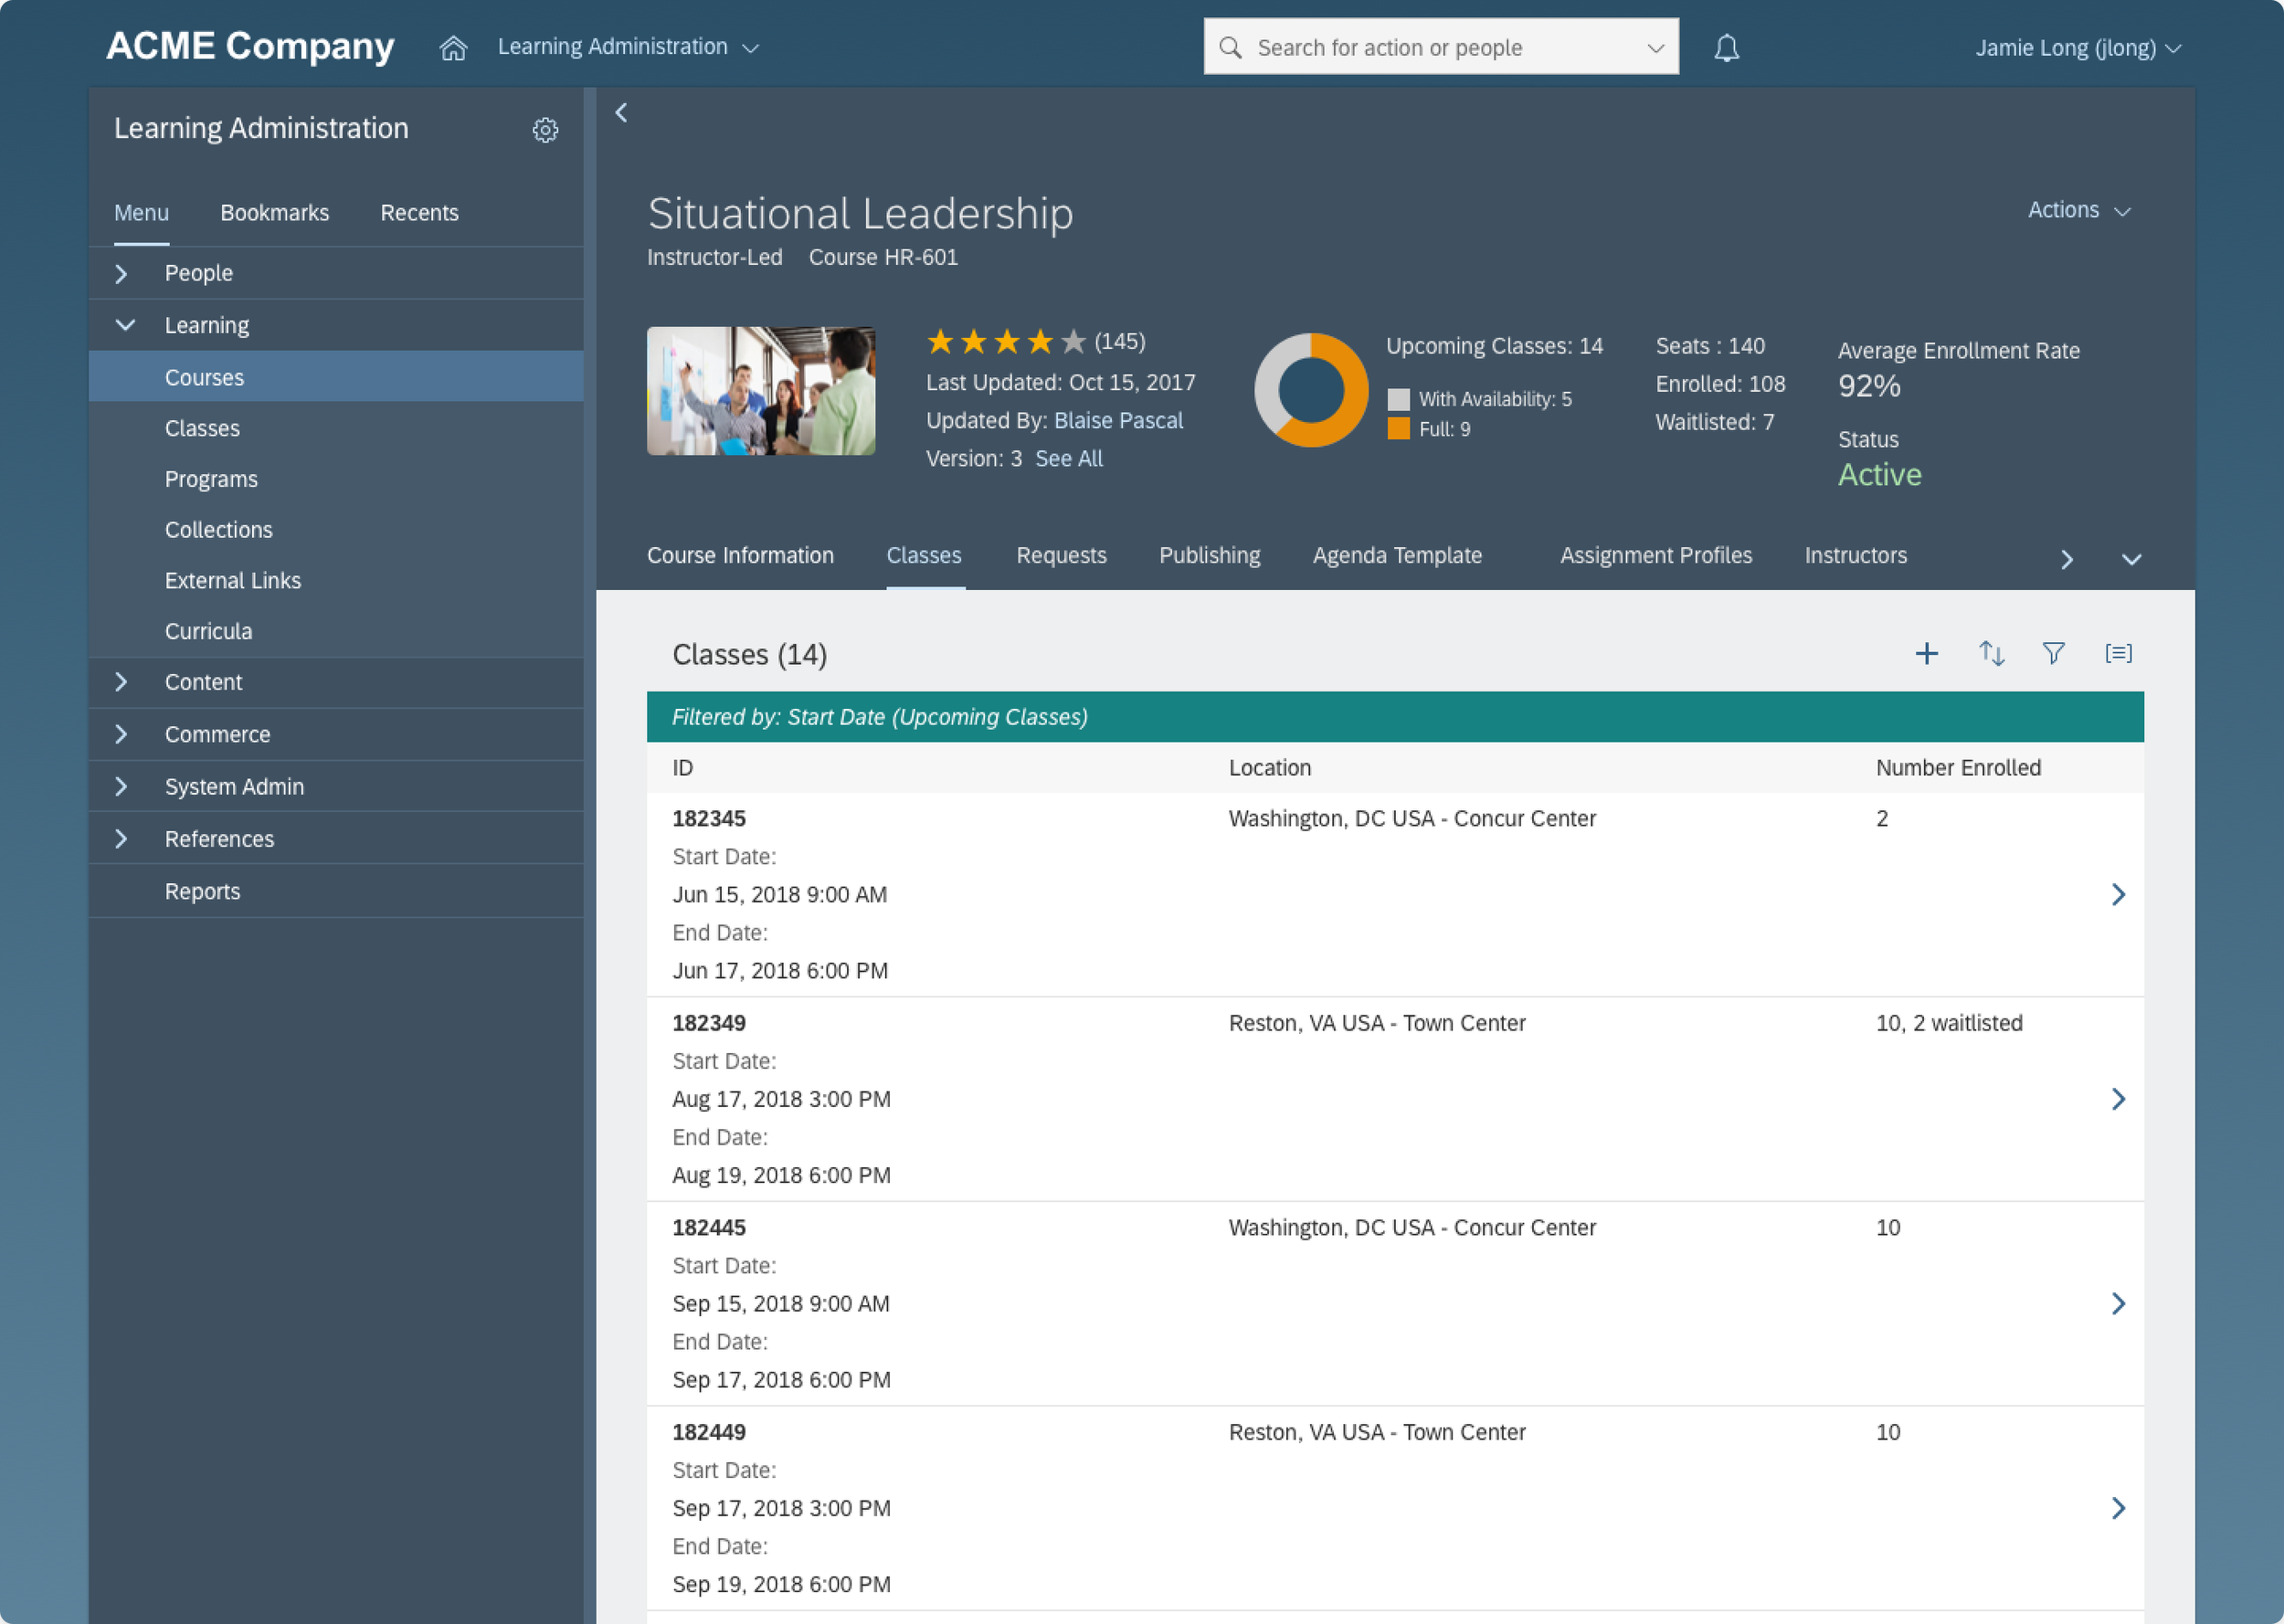Expand the System Admin section
Image resolution: width=2284 pixels, height=1624 pixels.
(122, 787)
